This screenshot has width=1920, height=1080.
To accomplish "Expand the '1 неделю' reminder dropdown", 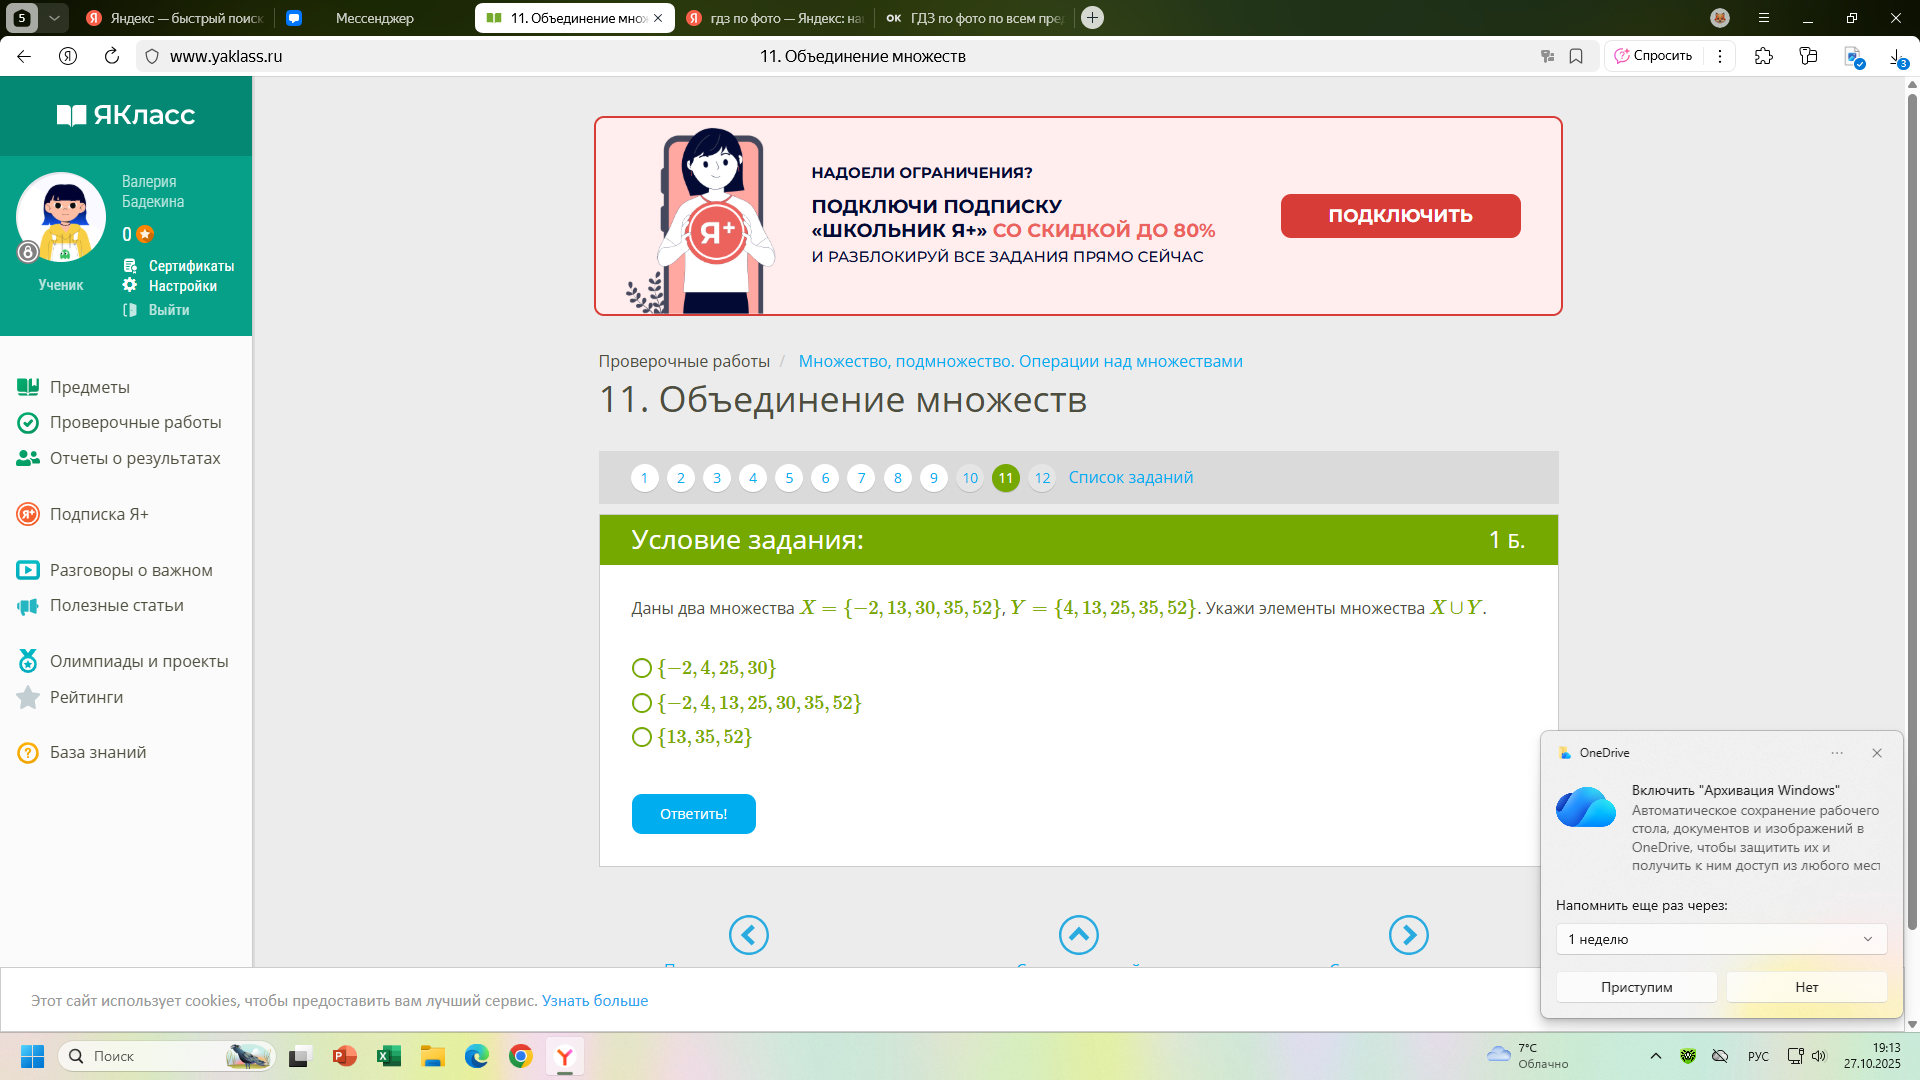I will pos(1721,939).
